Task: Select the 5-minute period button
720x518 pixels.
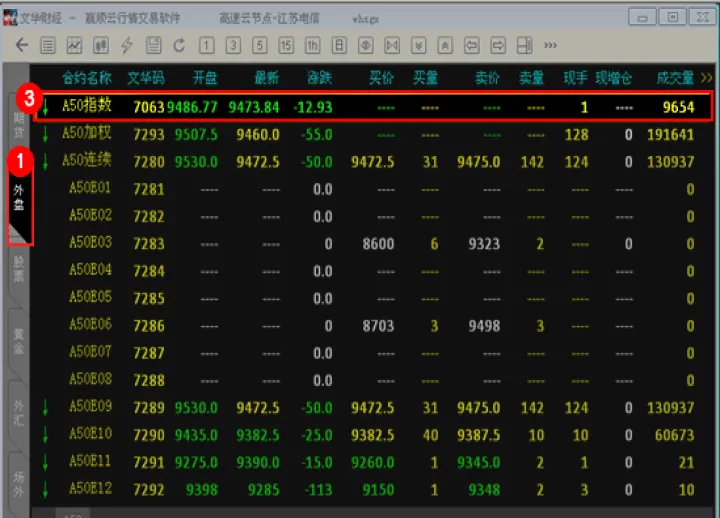Action: pos(259,45)
